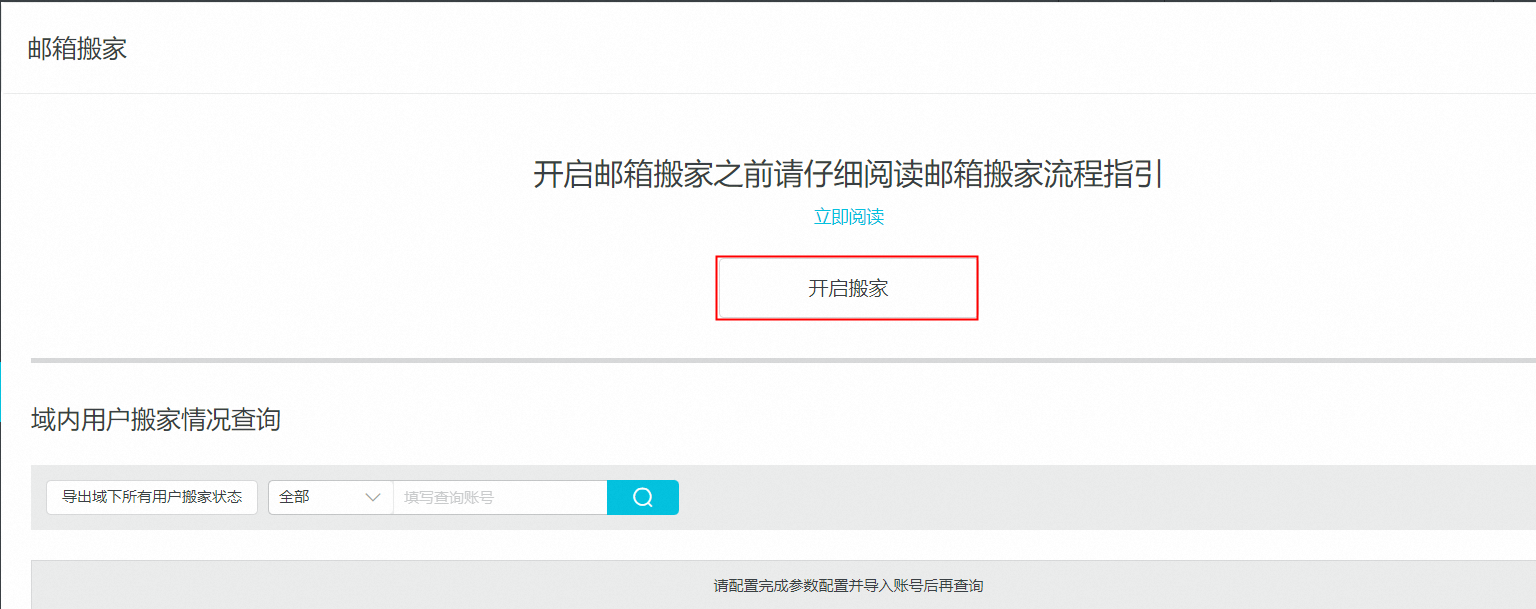Click 导出域下所有用户搬家状态 to export migration status

151,497
